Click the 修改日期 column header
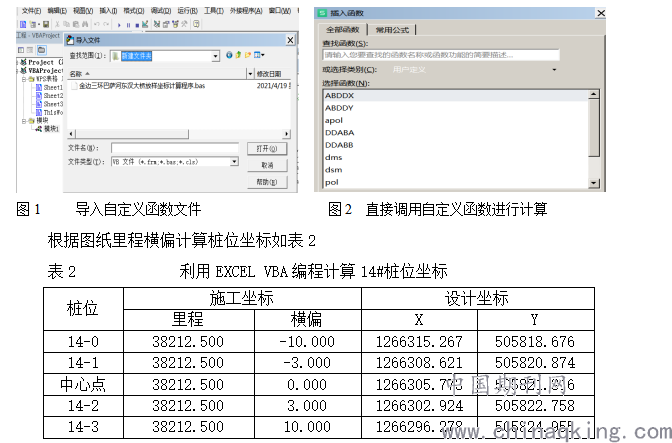 (269, 74)
